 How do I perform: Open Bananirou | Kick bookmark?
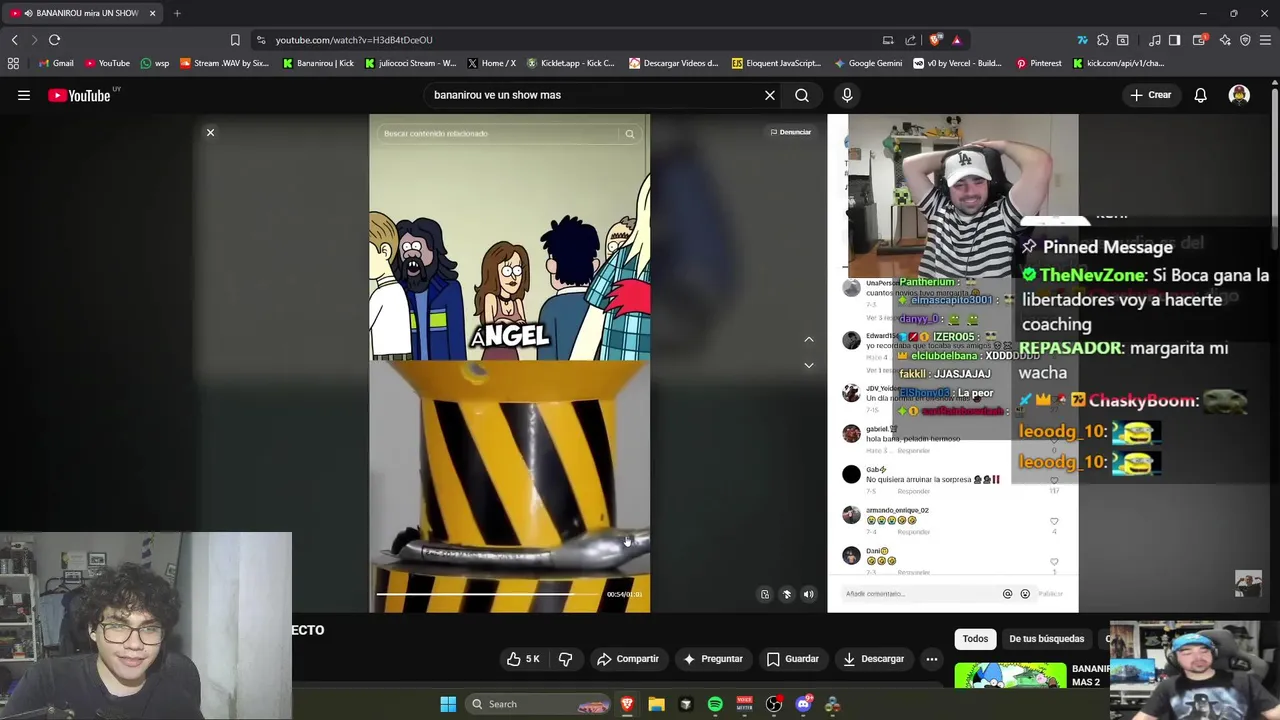tap(318, 63)
